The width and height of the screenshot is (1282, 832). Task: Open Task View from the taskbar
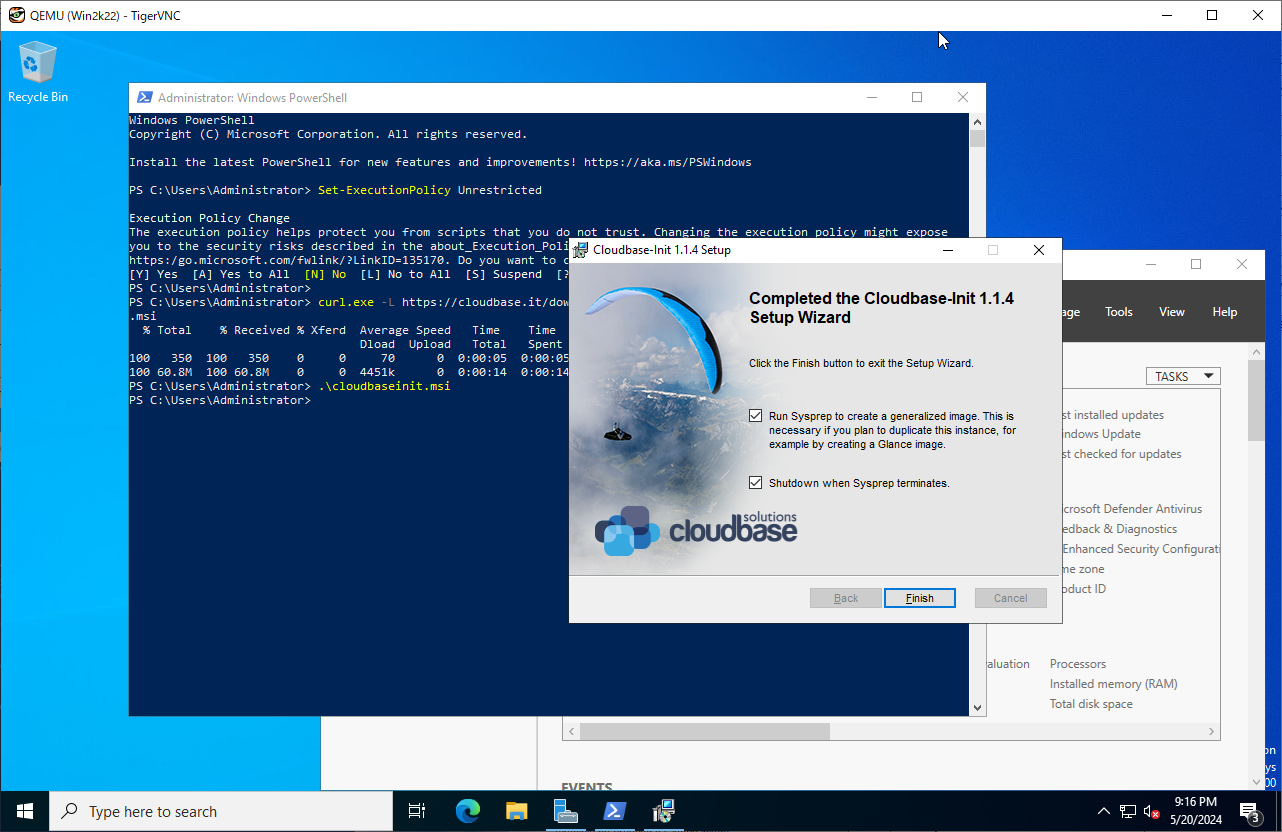pos(417,811)
